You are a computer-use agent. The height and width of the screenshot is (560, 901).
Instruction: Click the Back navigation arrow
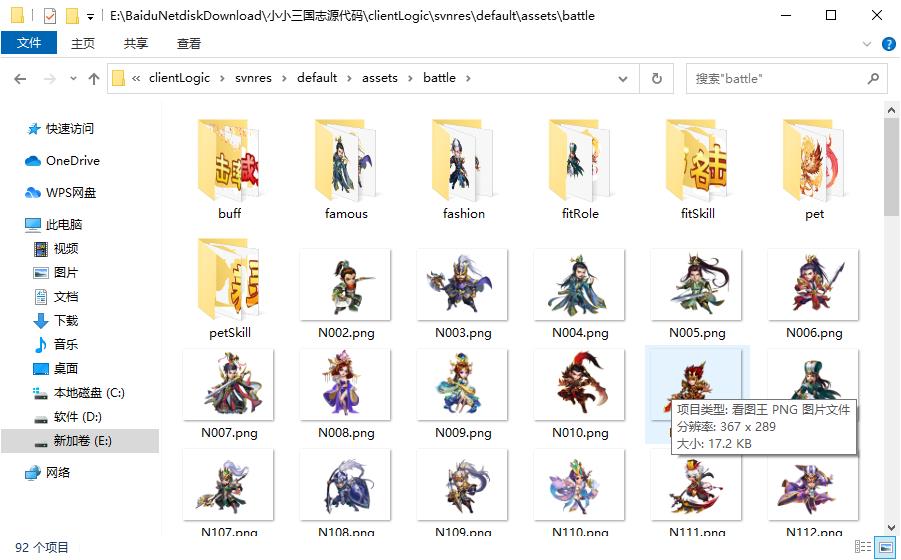click(19, 79)
